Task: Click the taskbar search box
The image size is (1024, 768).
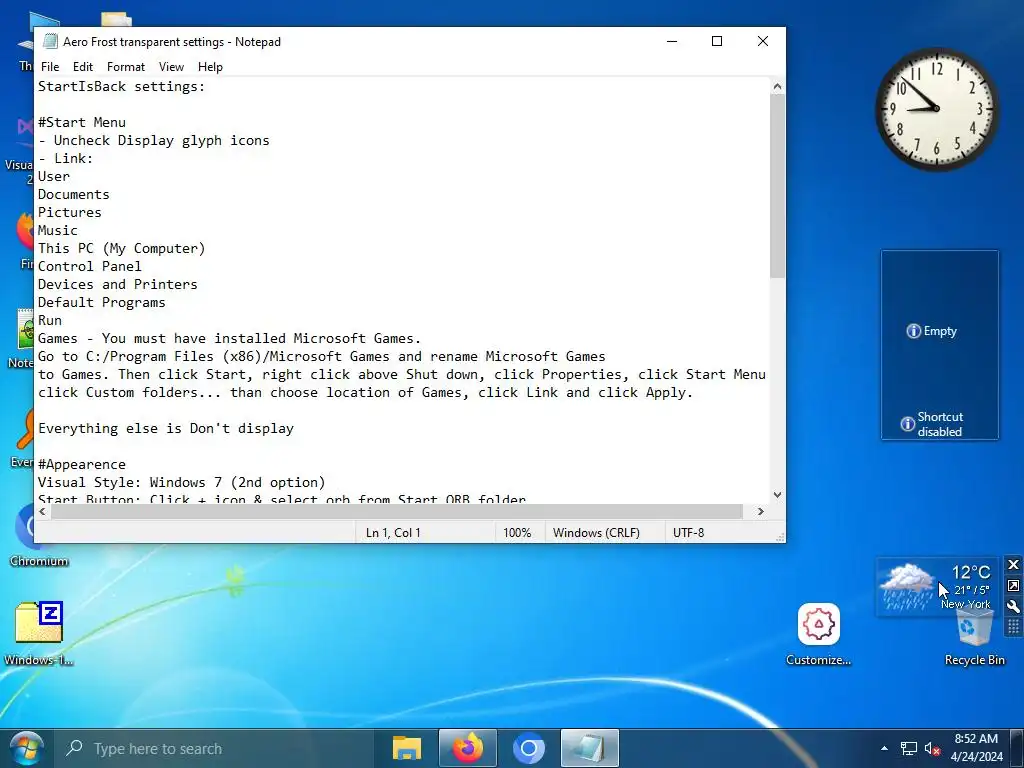Action: point(214,748)
